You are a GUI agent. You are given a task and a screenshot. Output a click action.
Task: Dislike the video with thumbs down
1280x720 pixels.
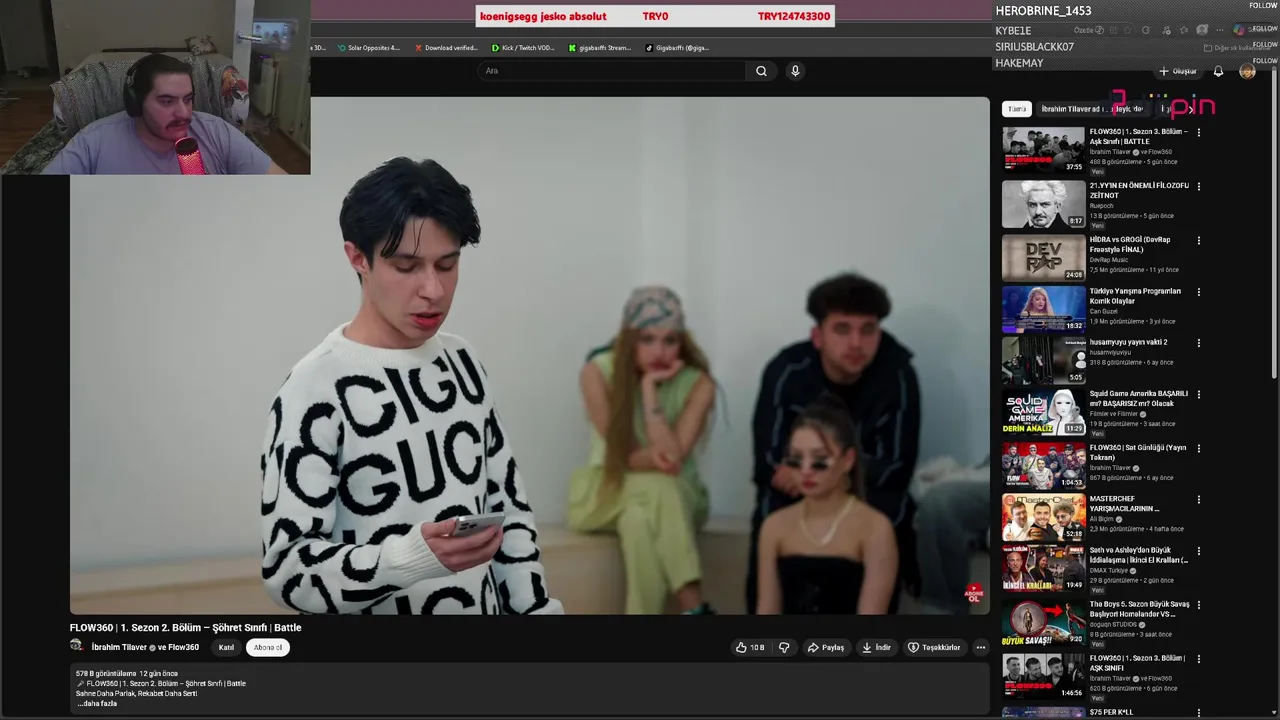784,647
